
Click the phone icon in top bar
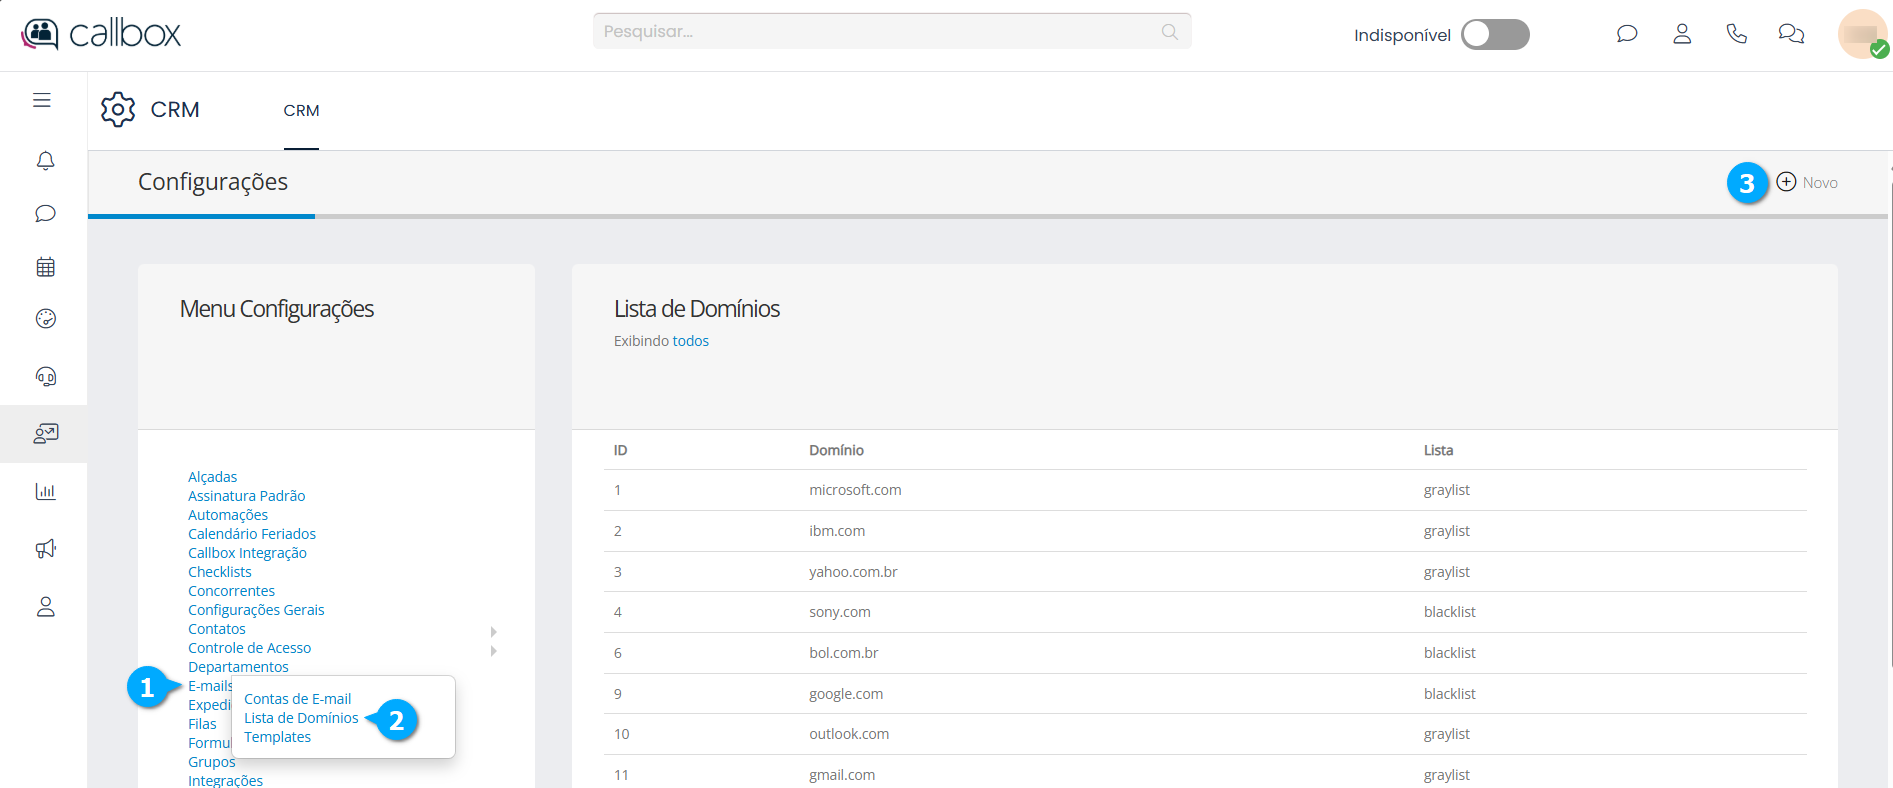pos(1736,34)
